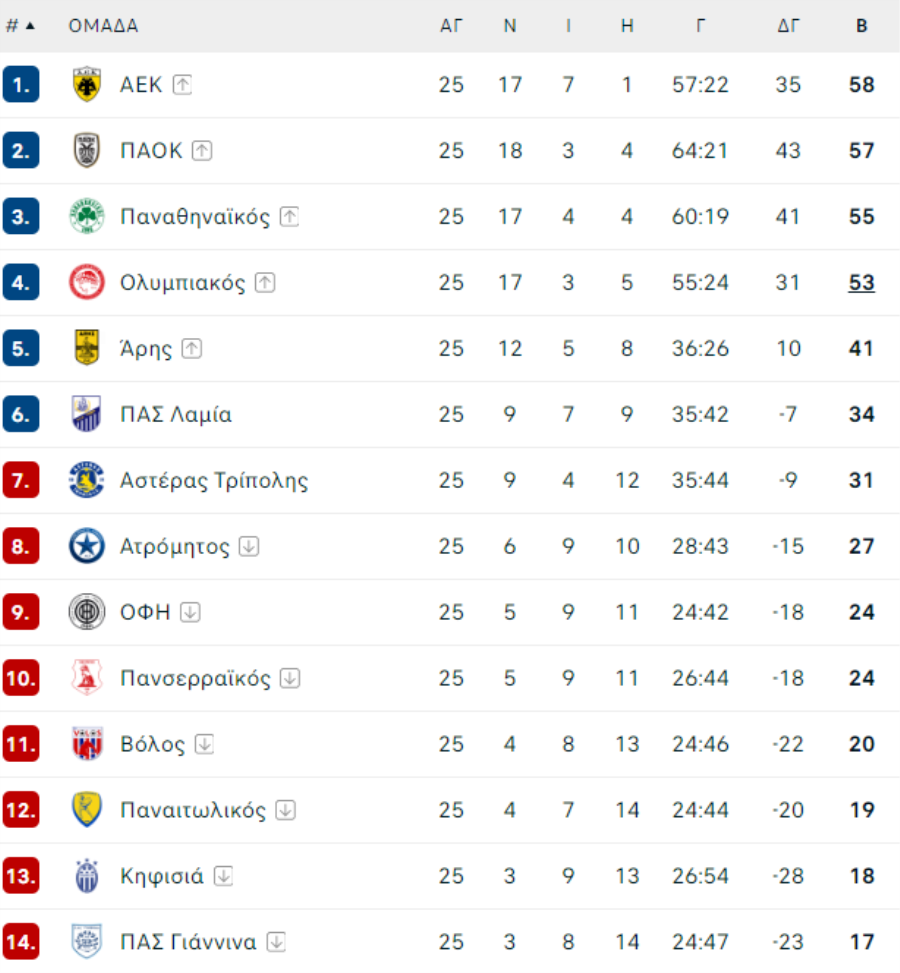Sort standings by points column Β
Viewport: 900px width, 973px height.
[x=861, y=26]
